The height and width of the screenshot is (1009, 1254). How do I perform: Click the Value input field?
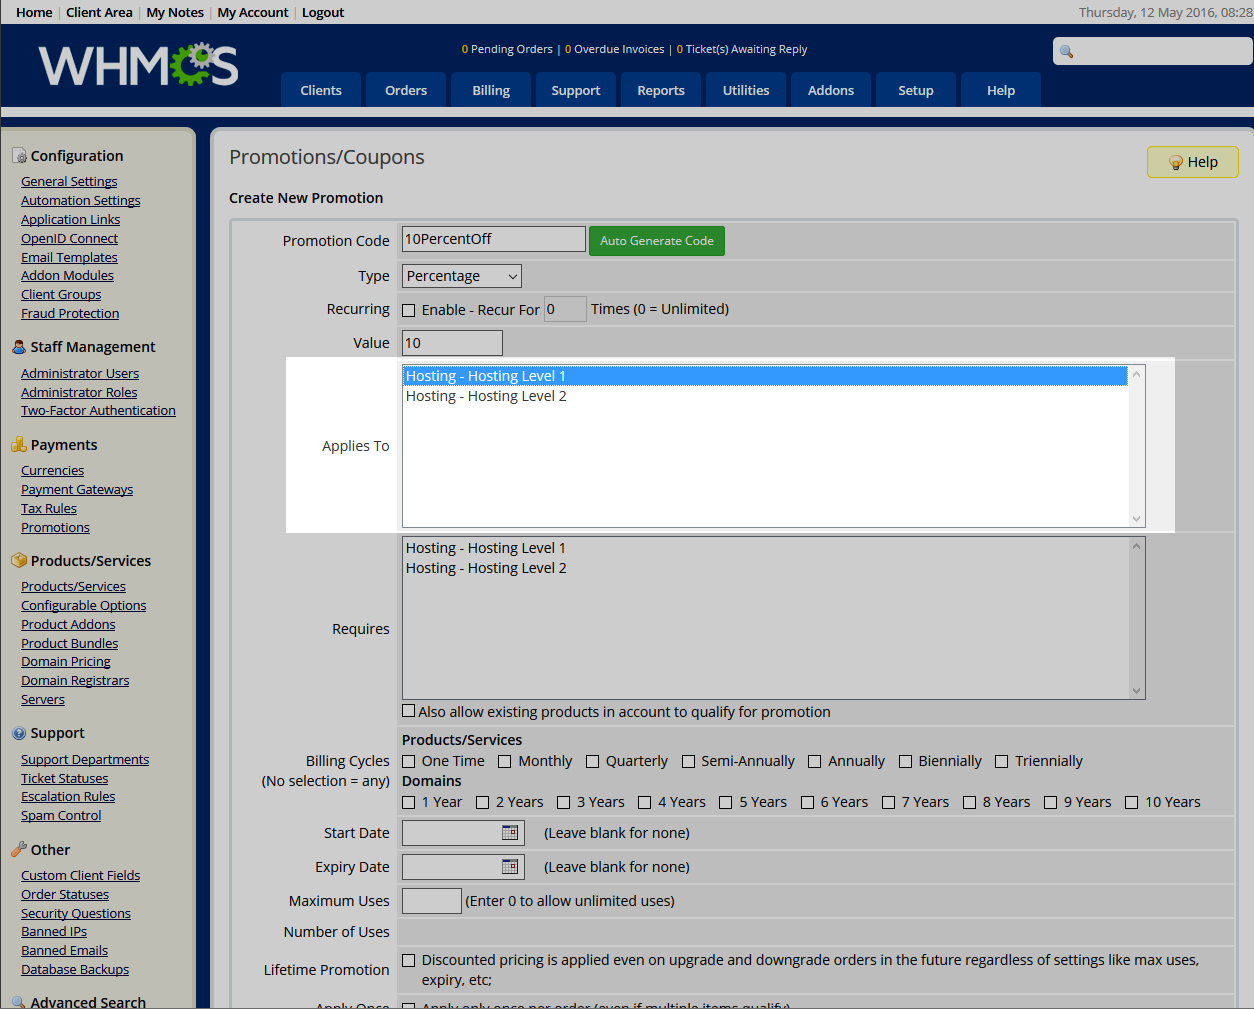coord(452,343)
